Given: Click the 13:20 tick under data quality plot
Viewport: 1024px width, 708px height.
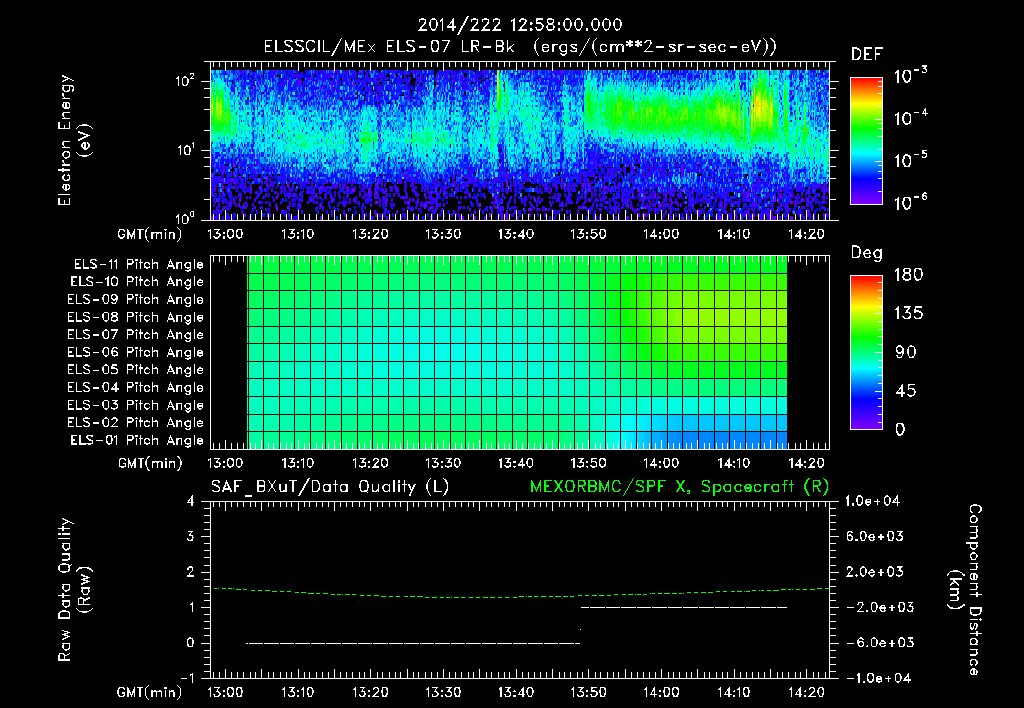Looking at the screenshot, I should (x=370, y=692).
